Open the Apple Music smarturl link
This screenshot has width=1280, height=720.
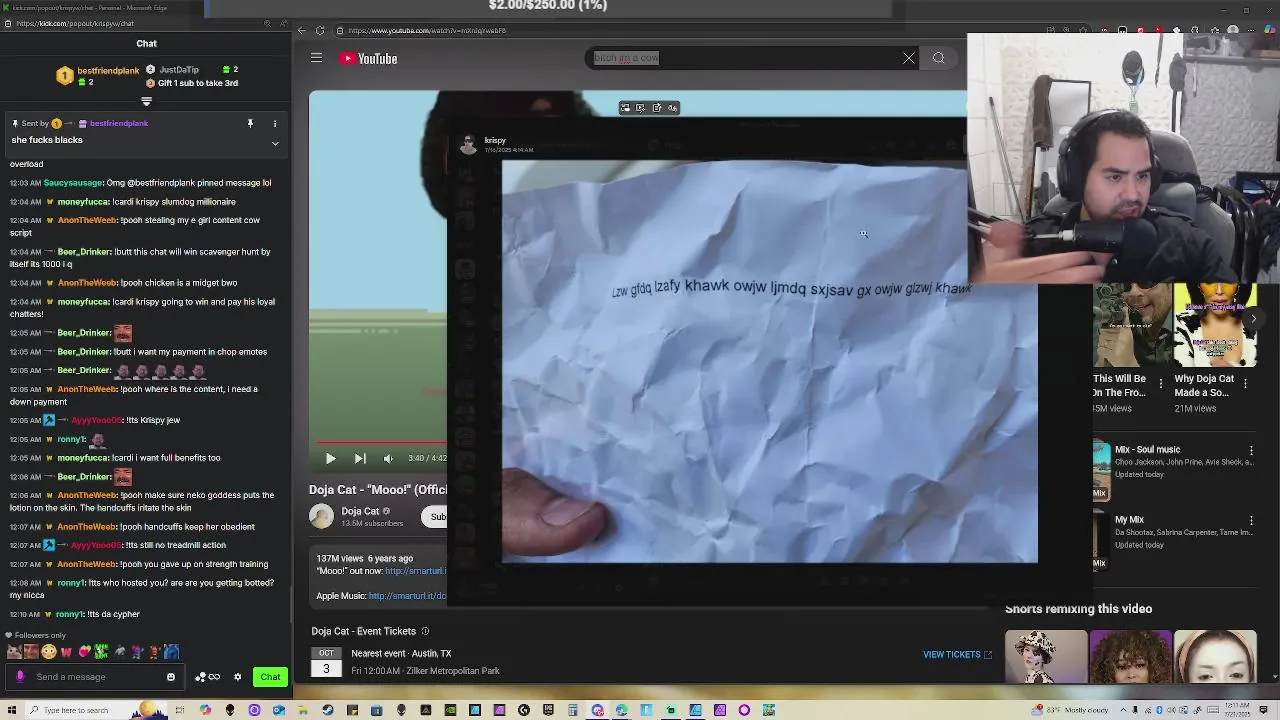click(407, 596)
